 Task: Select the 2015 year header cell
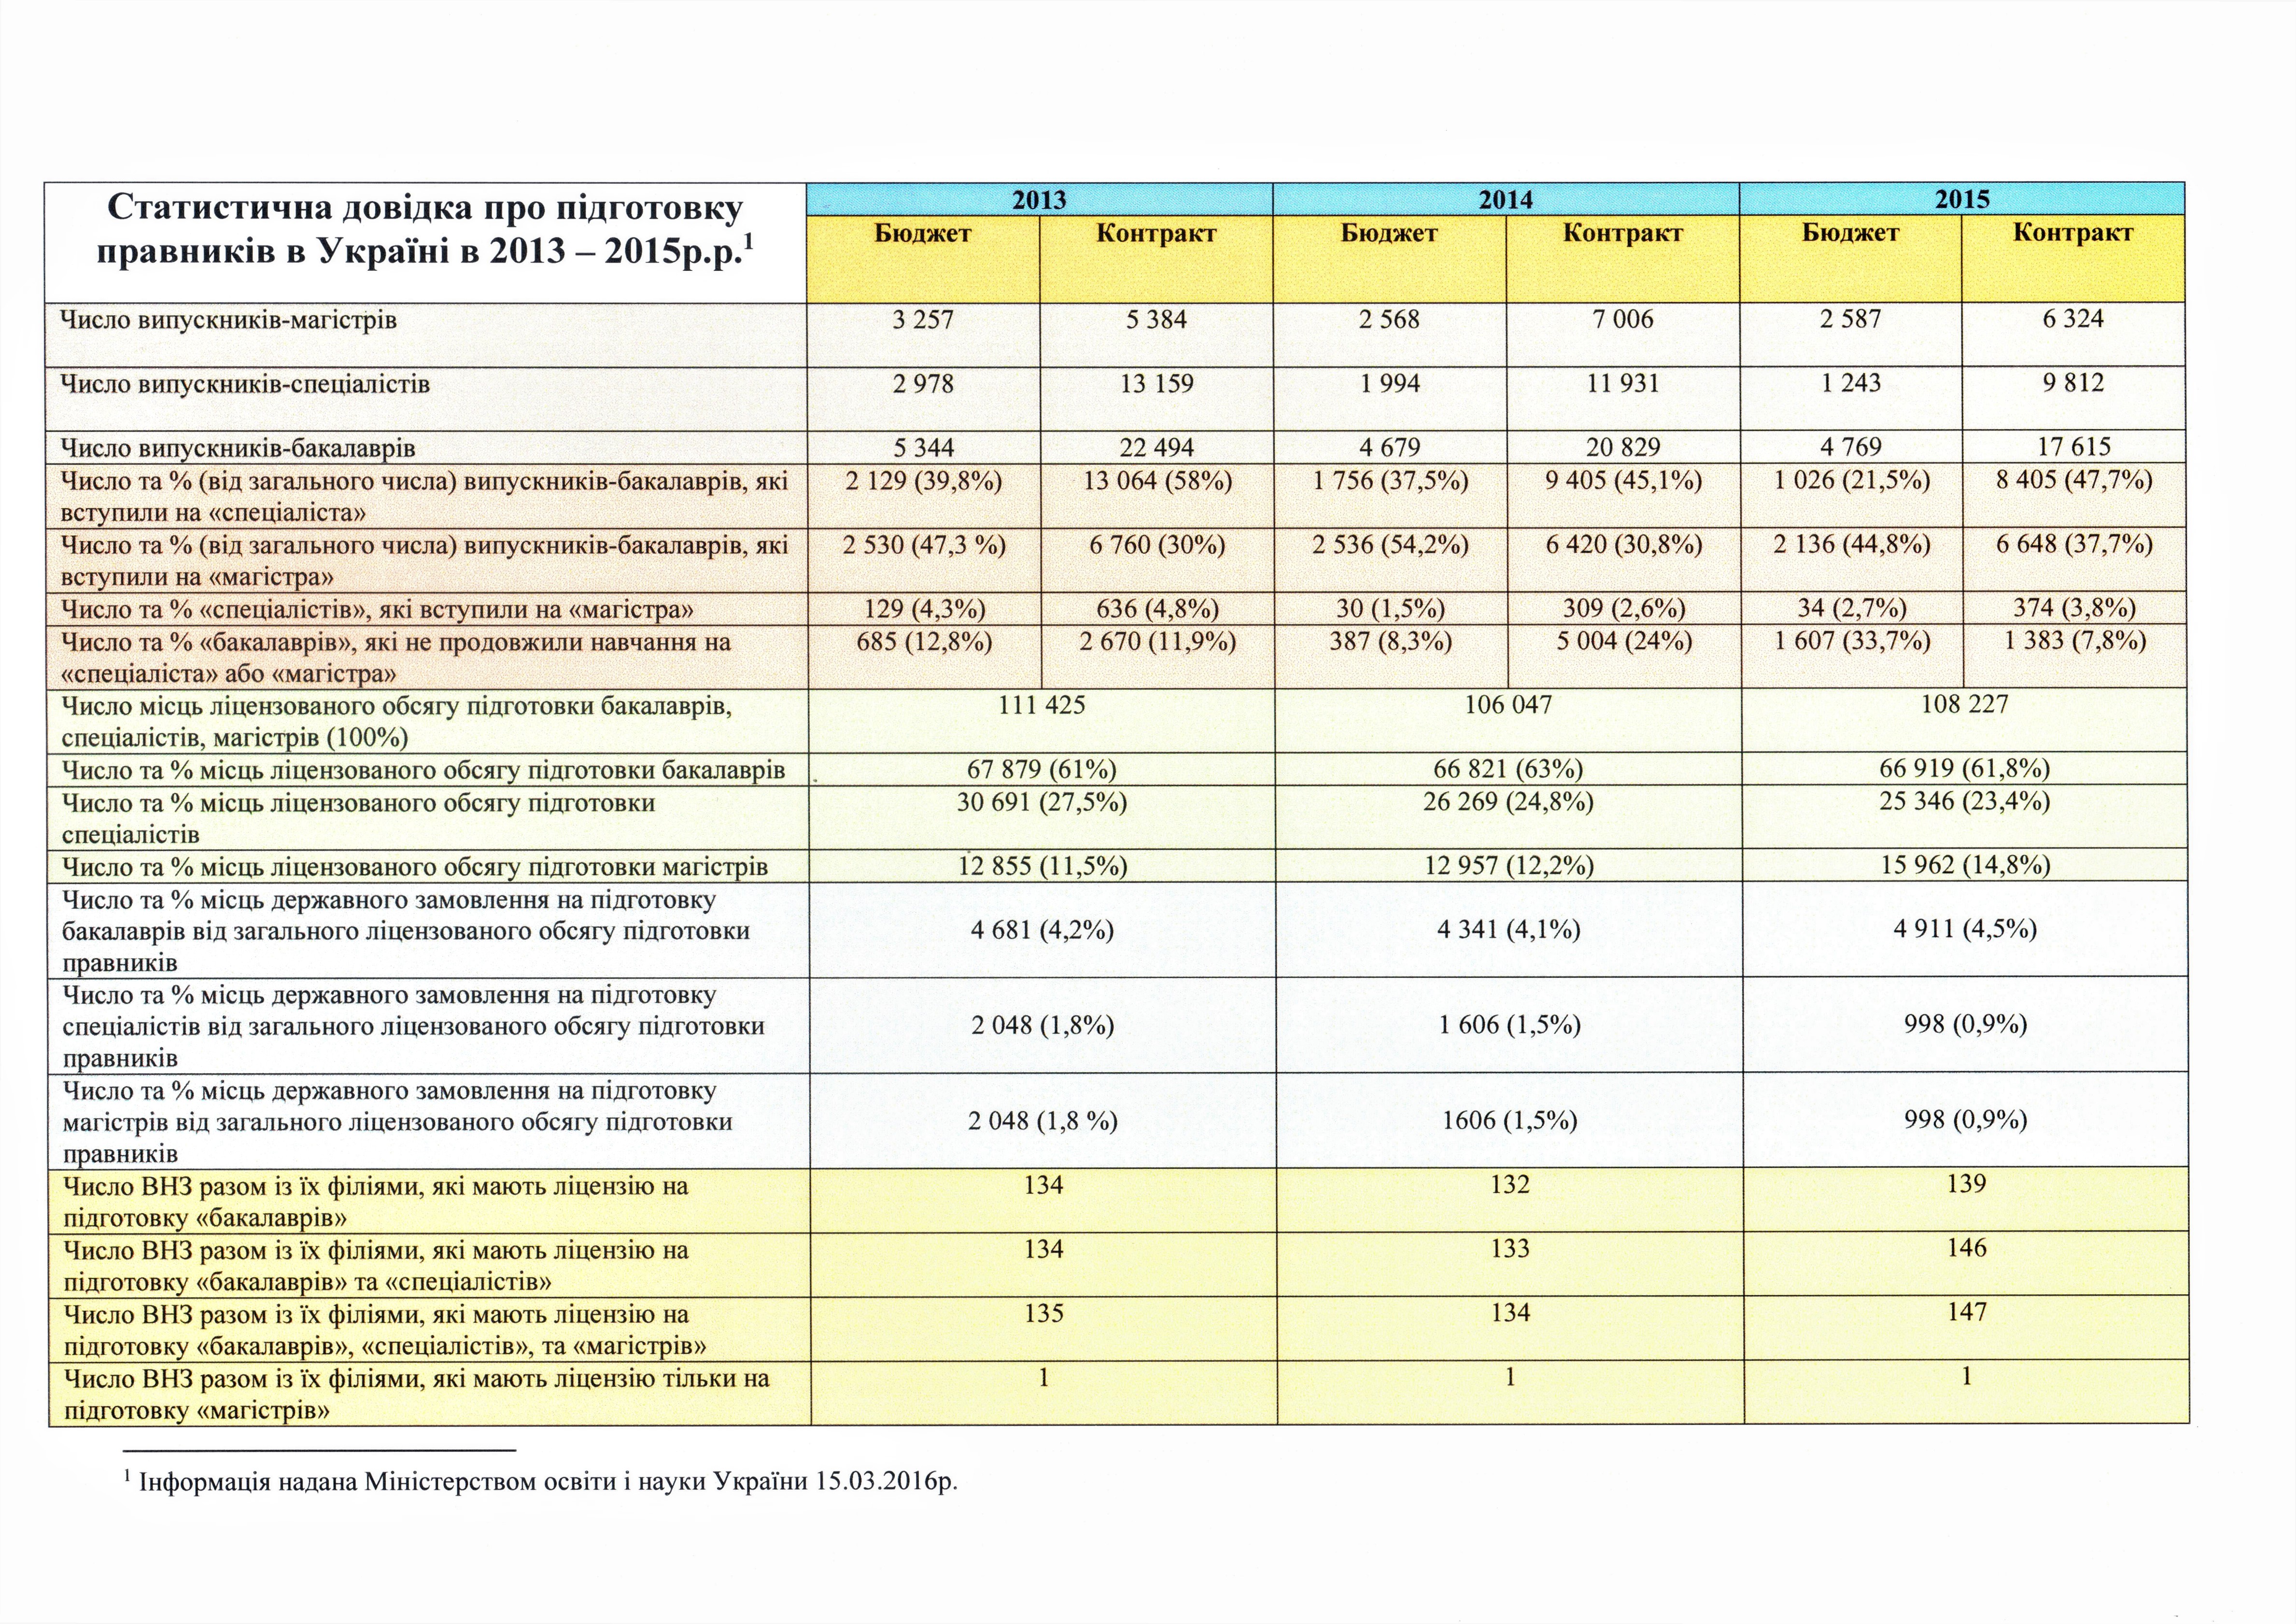pyautogui.click(x=1962, y=198)
